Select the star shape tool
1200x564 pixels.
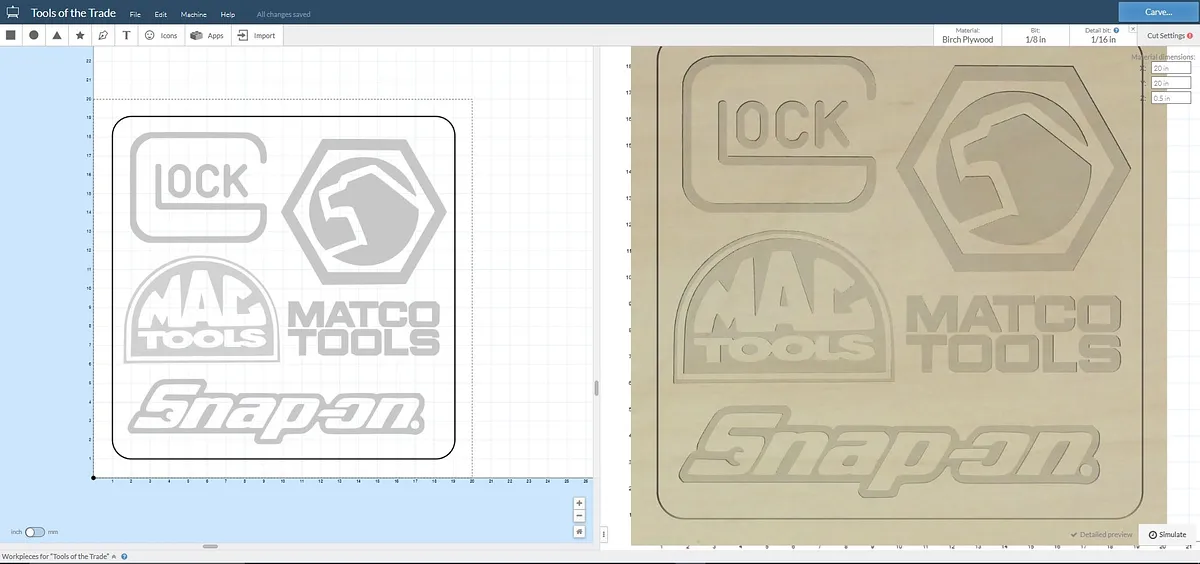pos(80,35)
